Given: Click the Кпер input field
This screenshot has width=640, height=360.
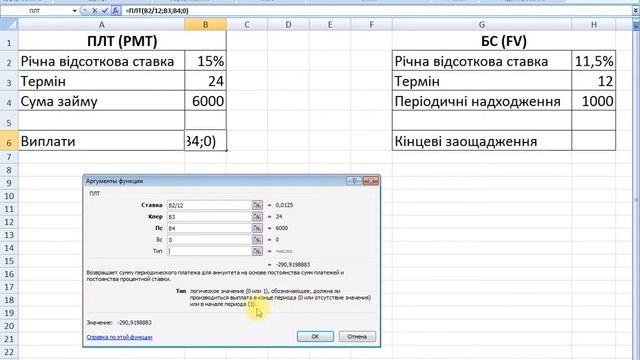Looking at the screenshot, I should coord(209,216).
